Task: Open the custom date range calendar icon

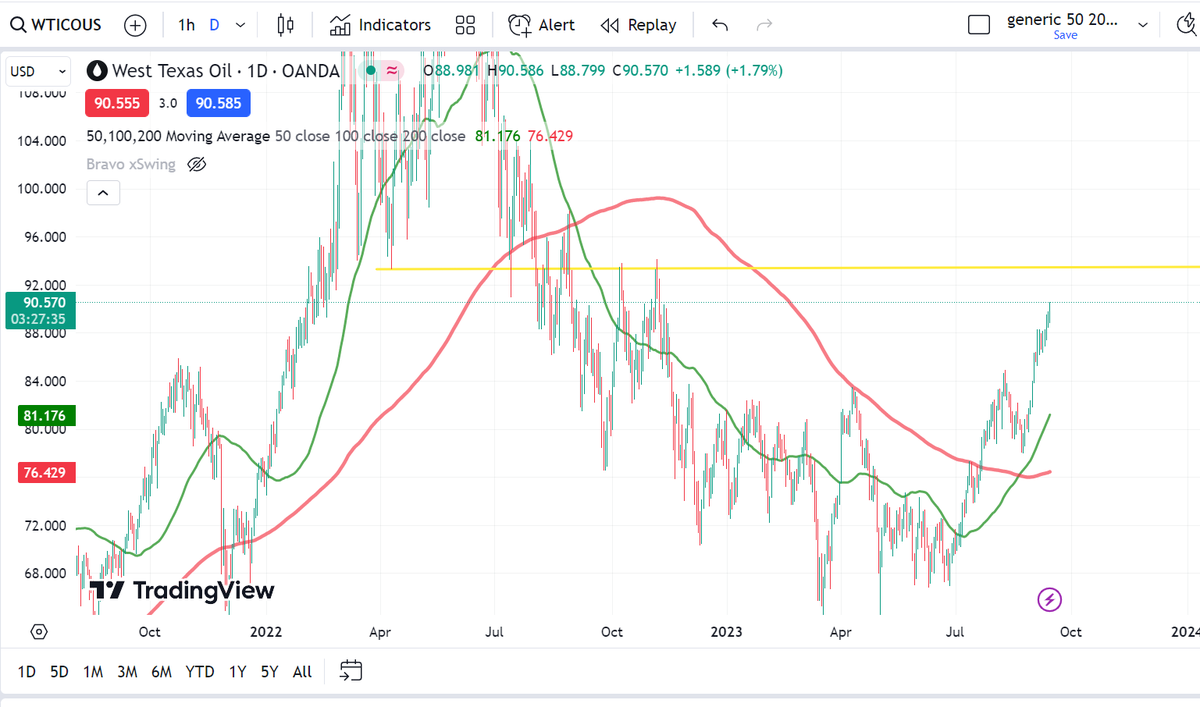Action: pos(350,671)
